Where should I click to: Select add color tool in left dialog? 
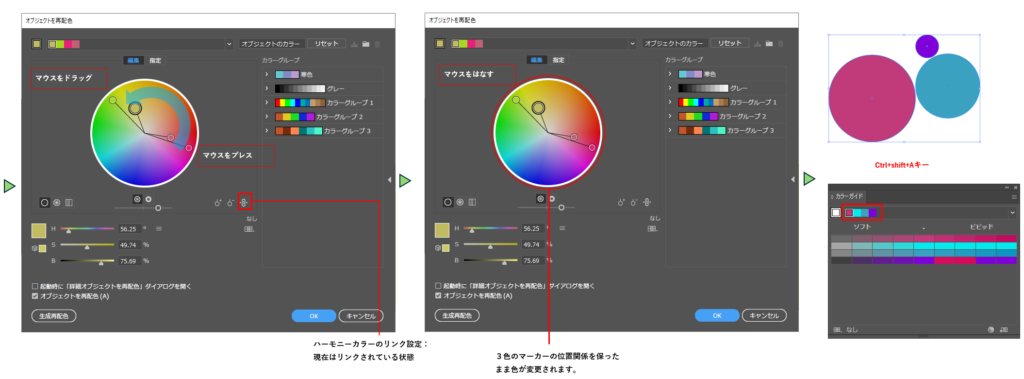click(218, 203)
